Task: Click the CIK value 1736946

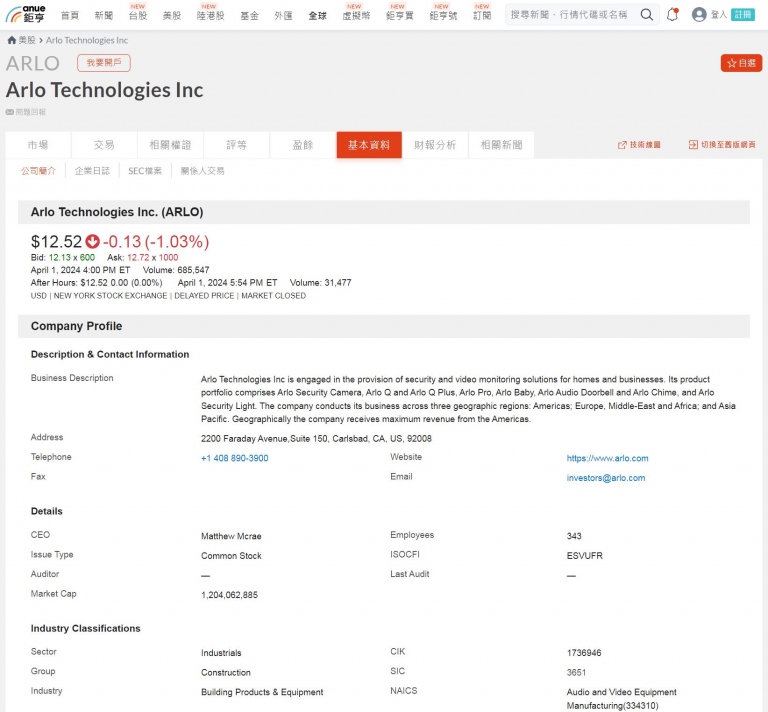Action: point(584,653)
